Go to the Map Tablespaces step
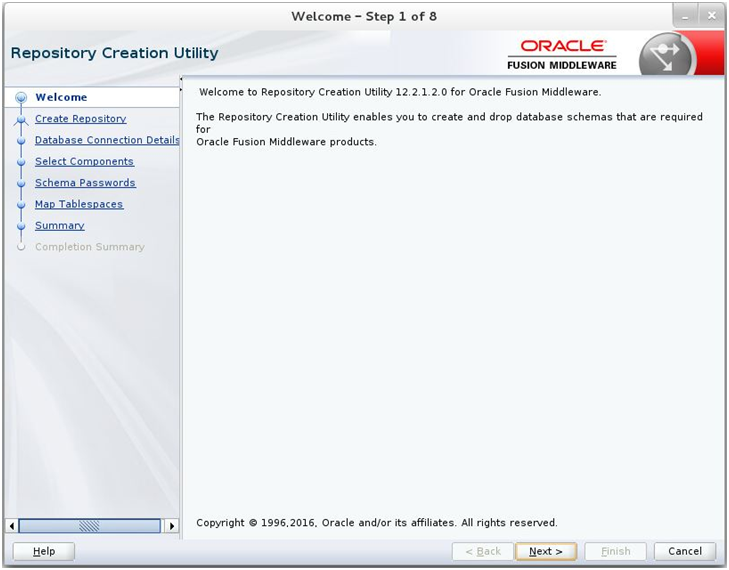Image resolution: width=729 pixels, height=570 pixels. [x=79, y=204]
